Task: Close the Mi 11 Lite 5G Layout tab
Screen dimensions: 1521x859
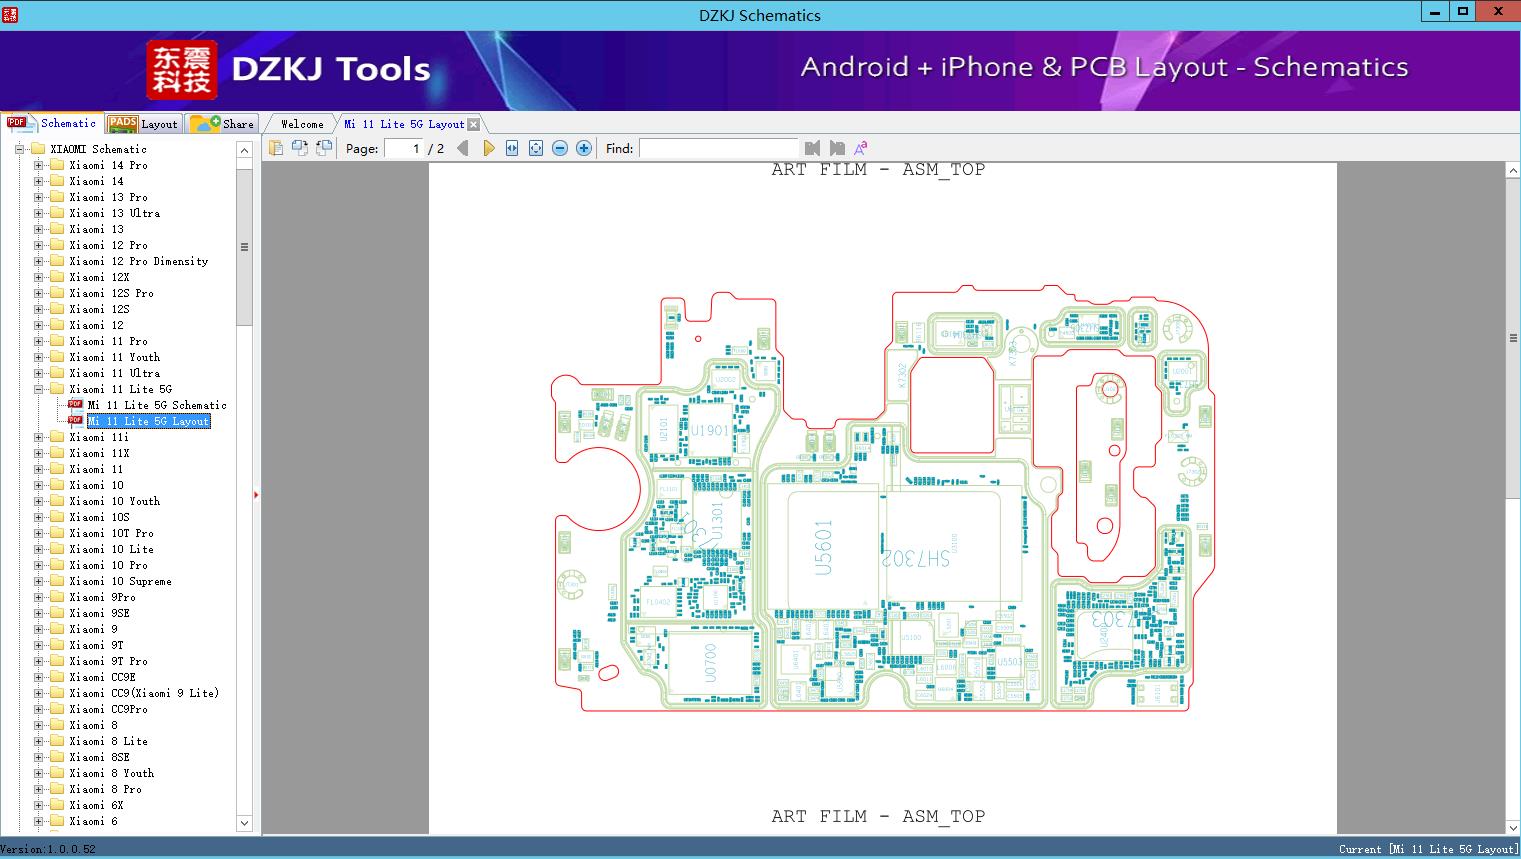Action: (474, 124)
